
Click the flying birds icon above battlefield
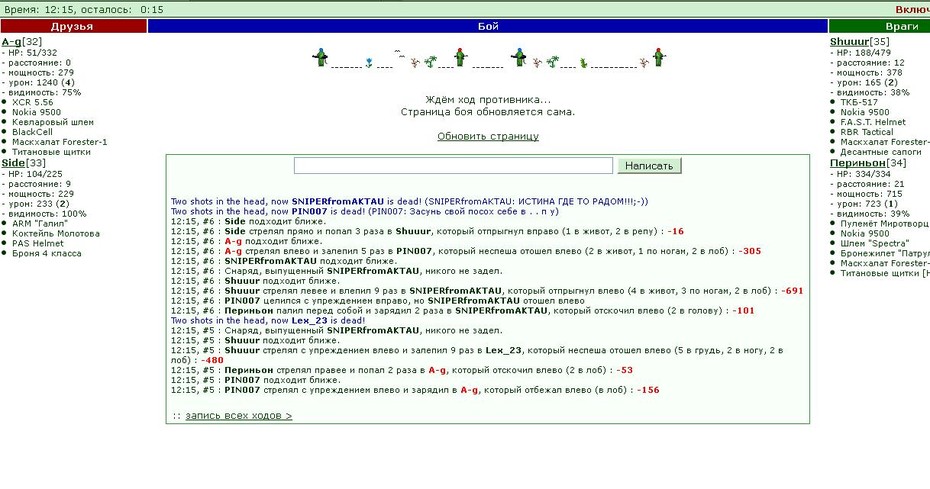(399, 53)
